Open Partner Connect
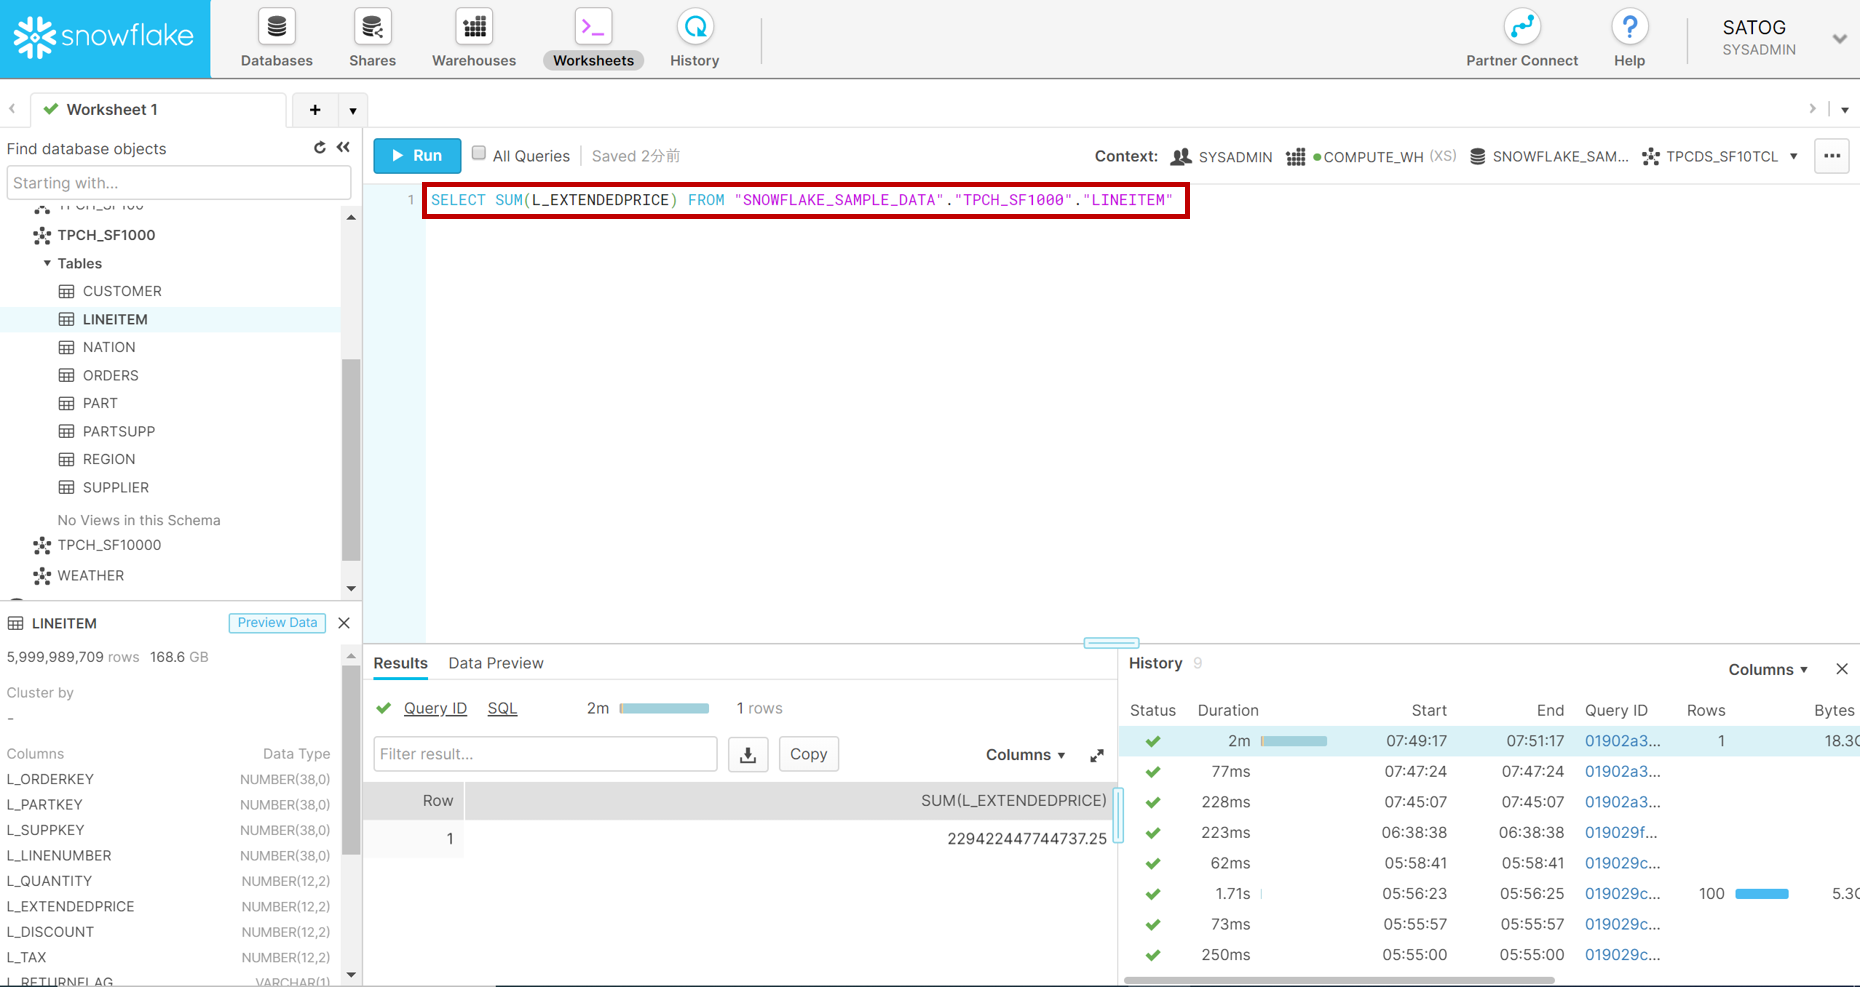 [x=1522, y=39]
